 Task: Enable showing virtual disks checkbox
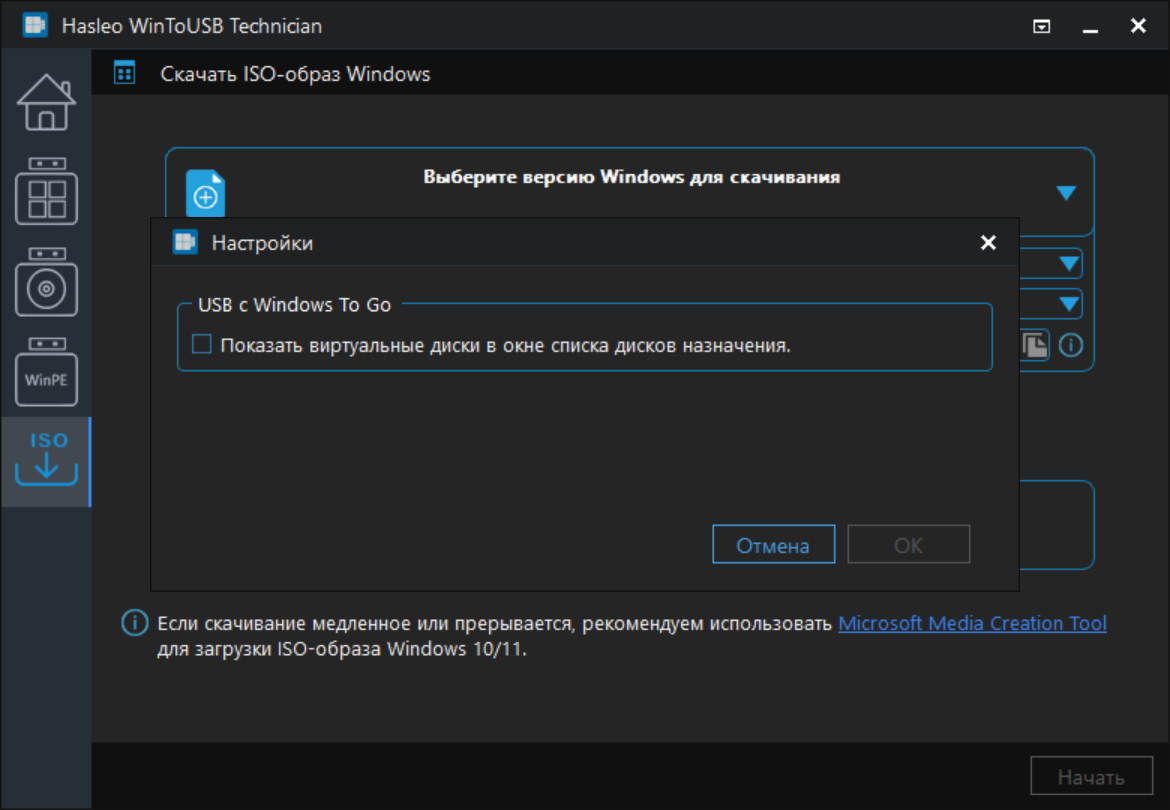tap(201, 344)
